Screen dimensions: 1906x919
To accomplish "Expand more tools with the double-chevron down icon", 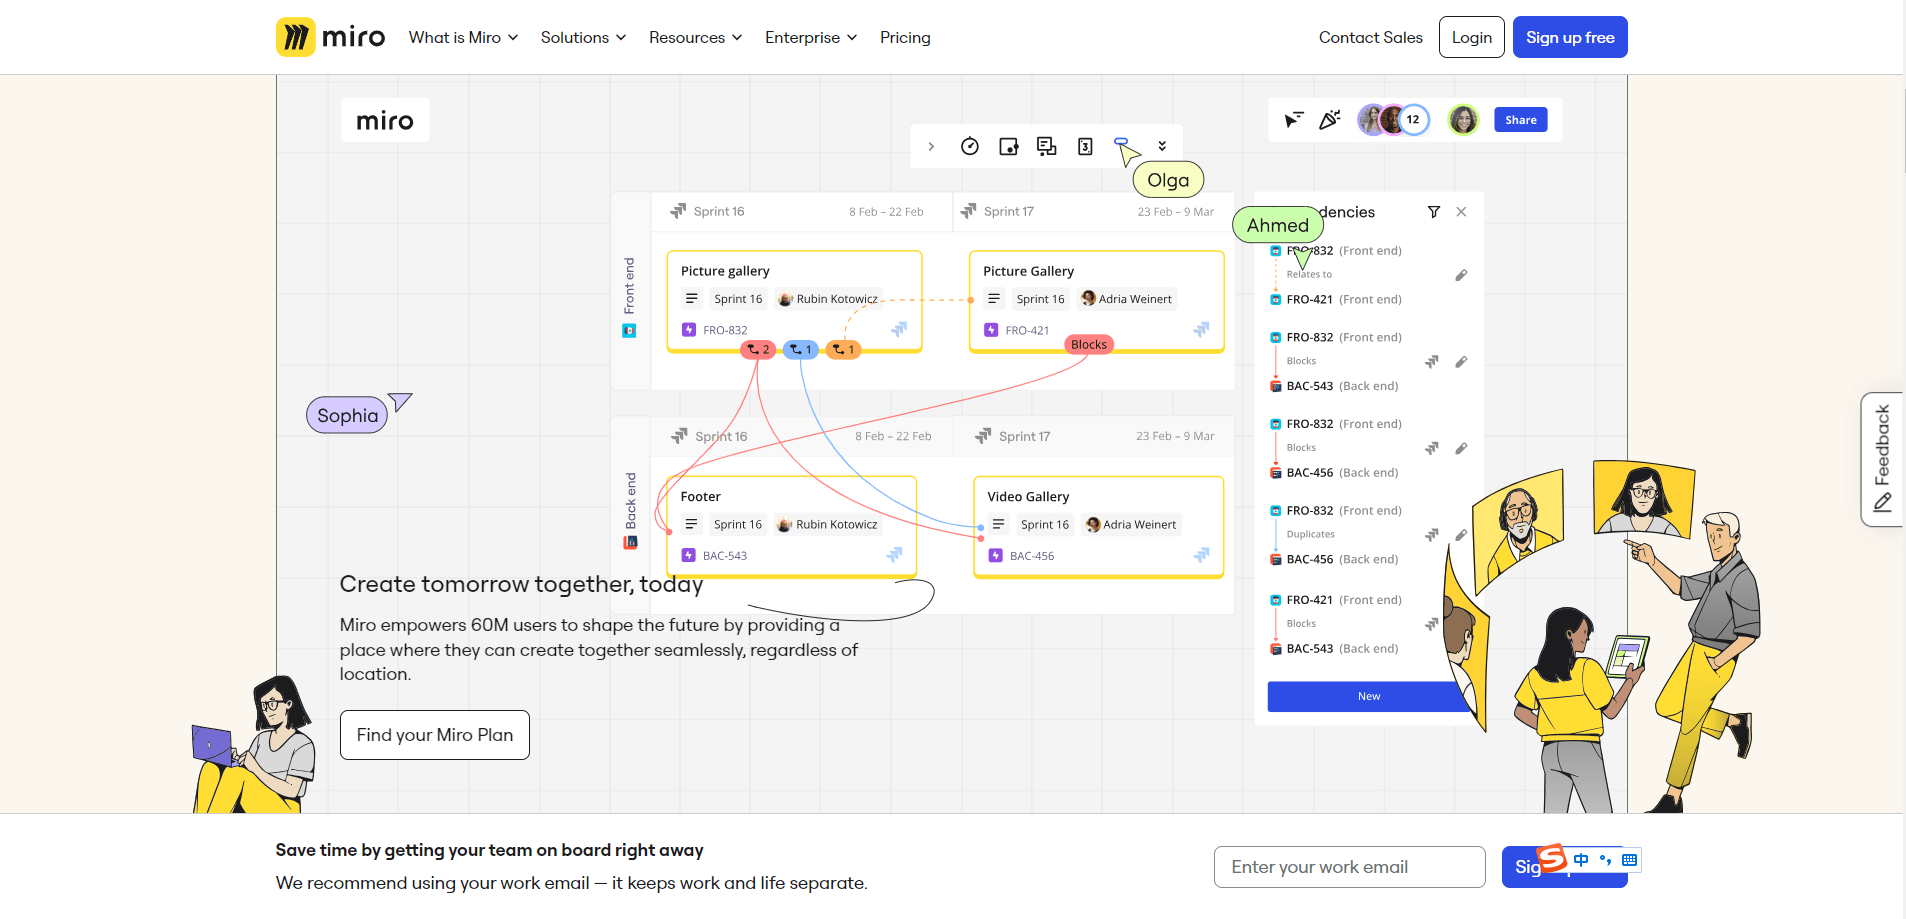I will click(x=1162, y=146).
